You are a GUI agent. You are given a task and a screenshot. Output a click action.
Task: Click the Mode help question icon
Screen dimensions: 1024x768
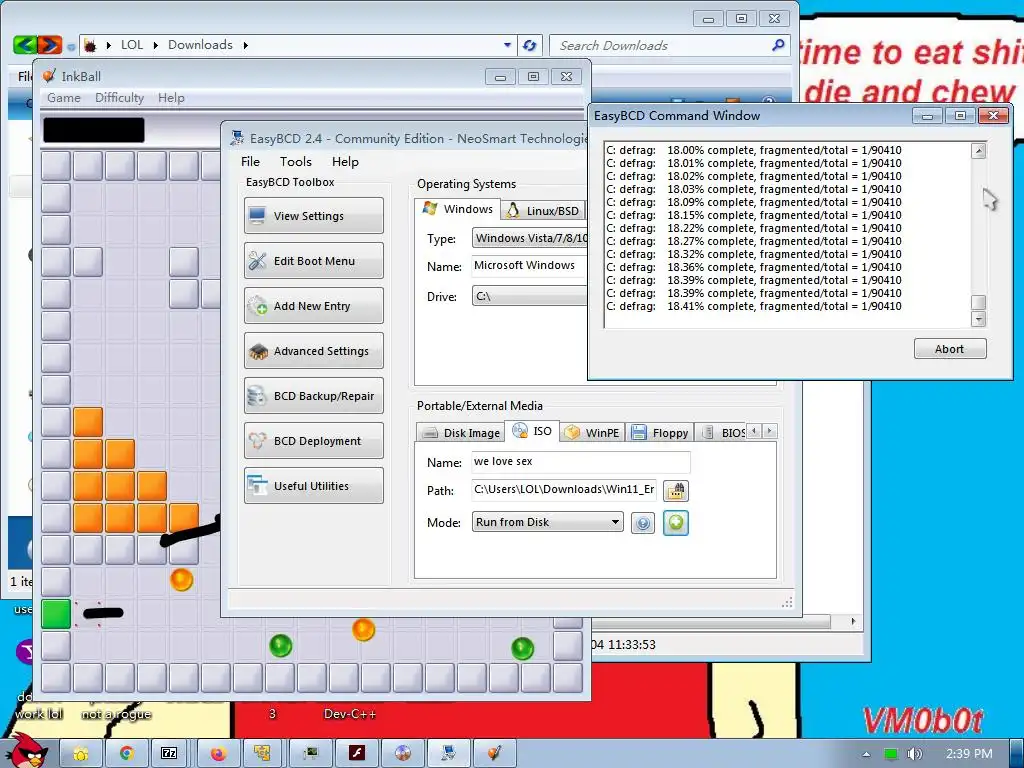(x=643, y=523)
